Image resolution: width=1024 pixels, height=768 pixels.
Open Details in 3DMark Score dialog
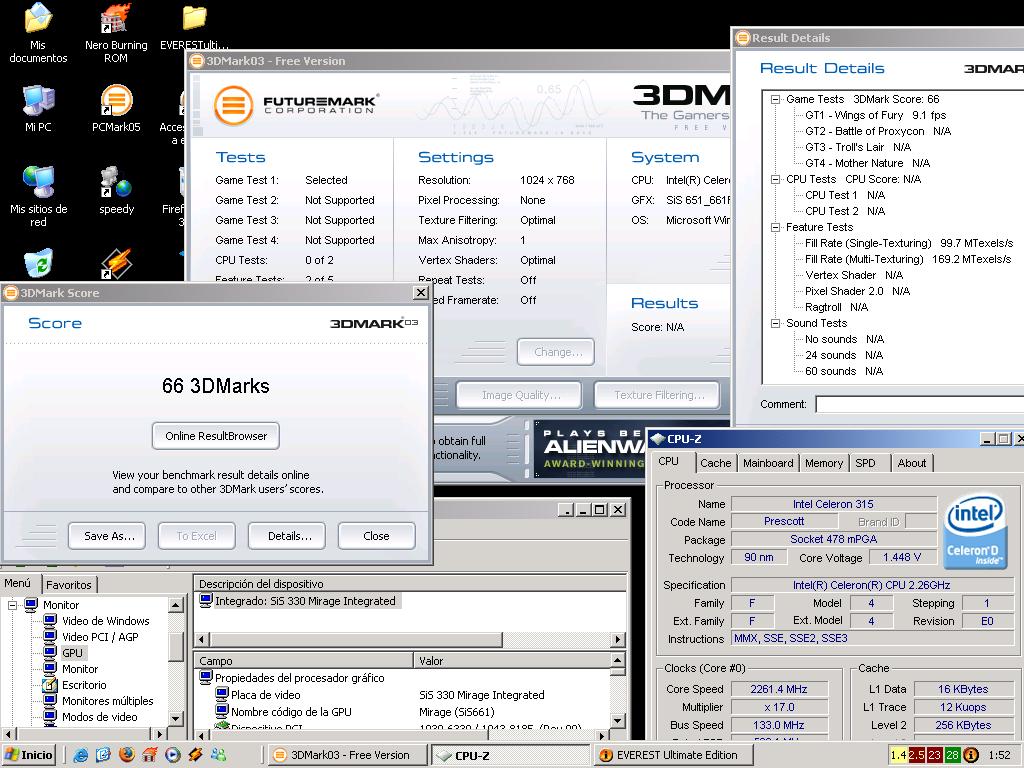(x=287, y=536)
